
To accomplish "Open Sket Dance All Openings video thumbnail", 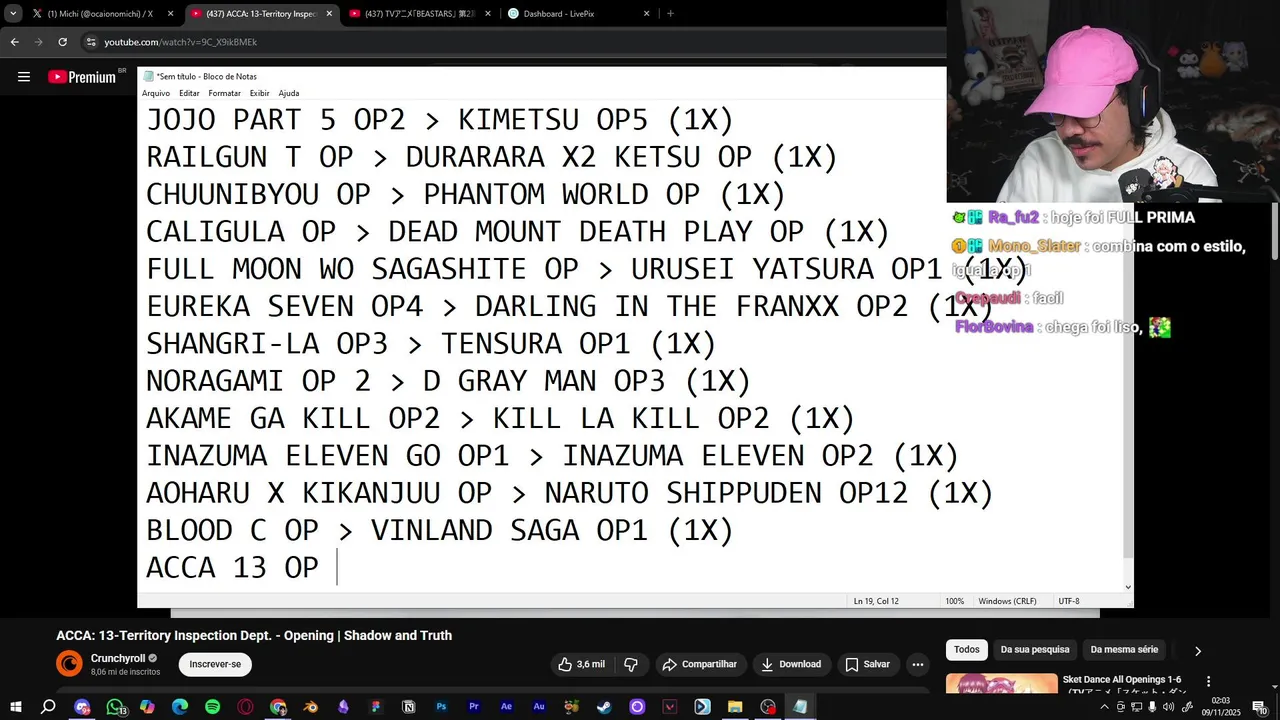I will [x=1001, y=684].
